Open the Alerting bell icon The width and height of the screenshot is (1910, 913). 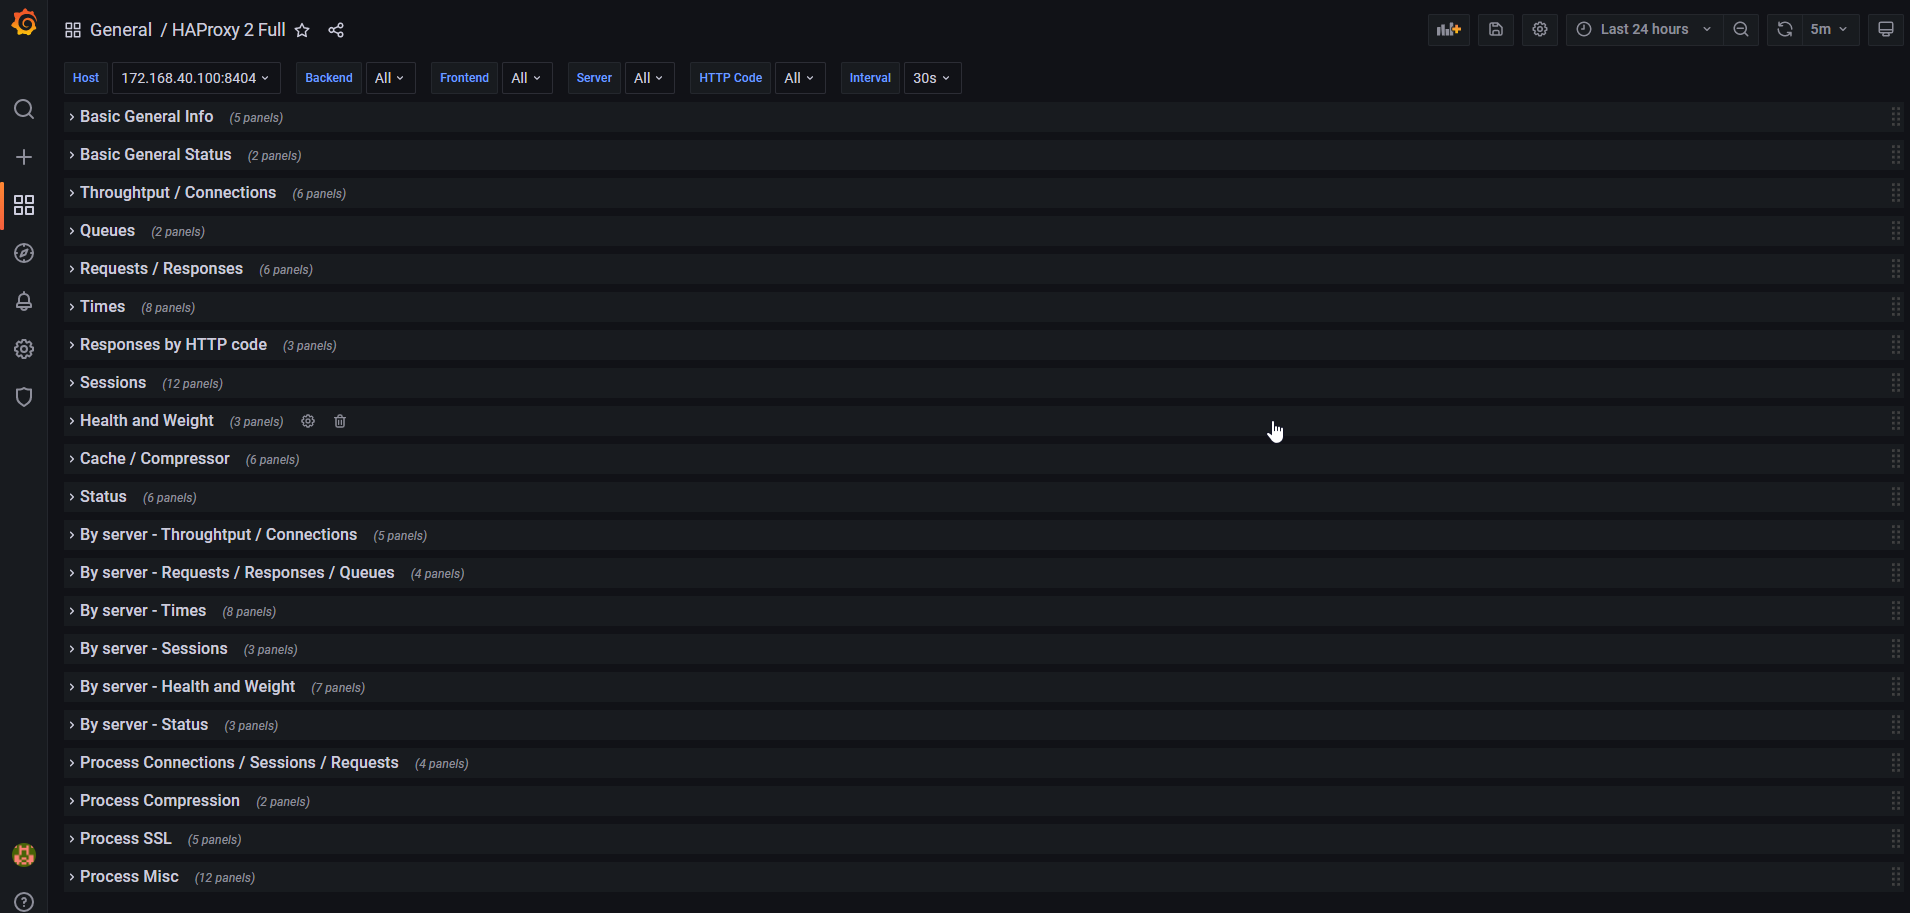tap(24, 301)
